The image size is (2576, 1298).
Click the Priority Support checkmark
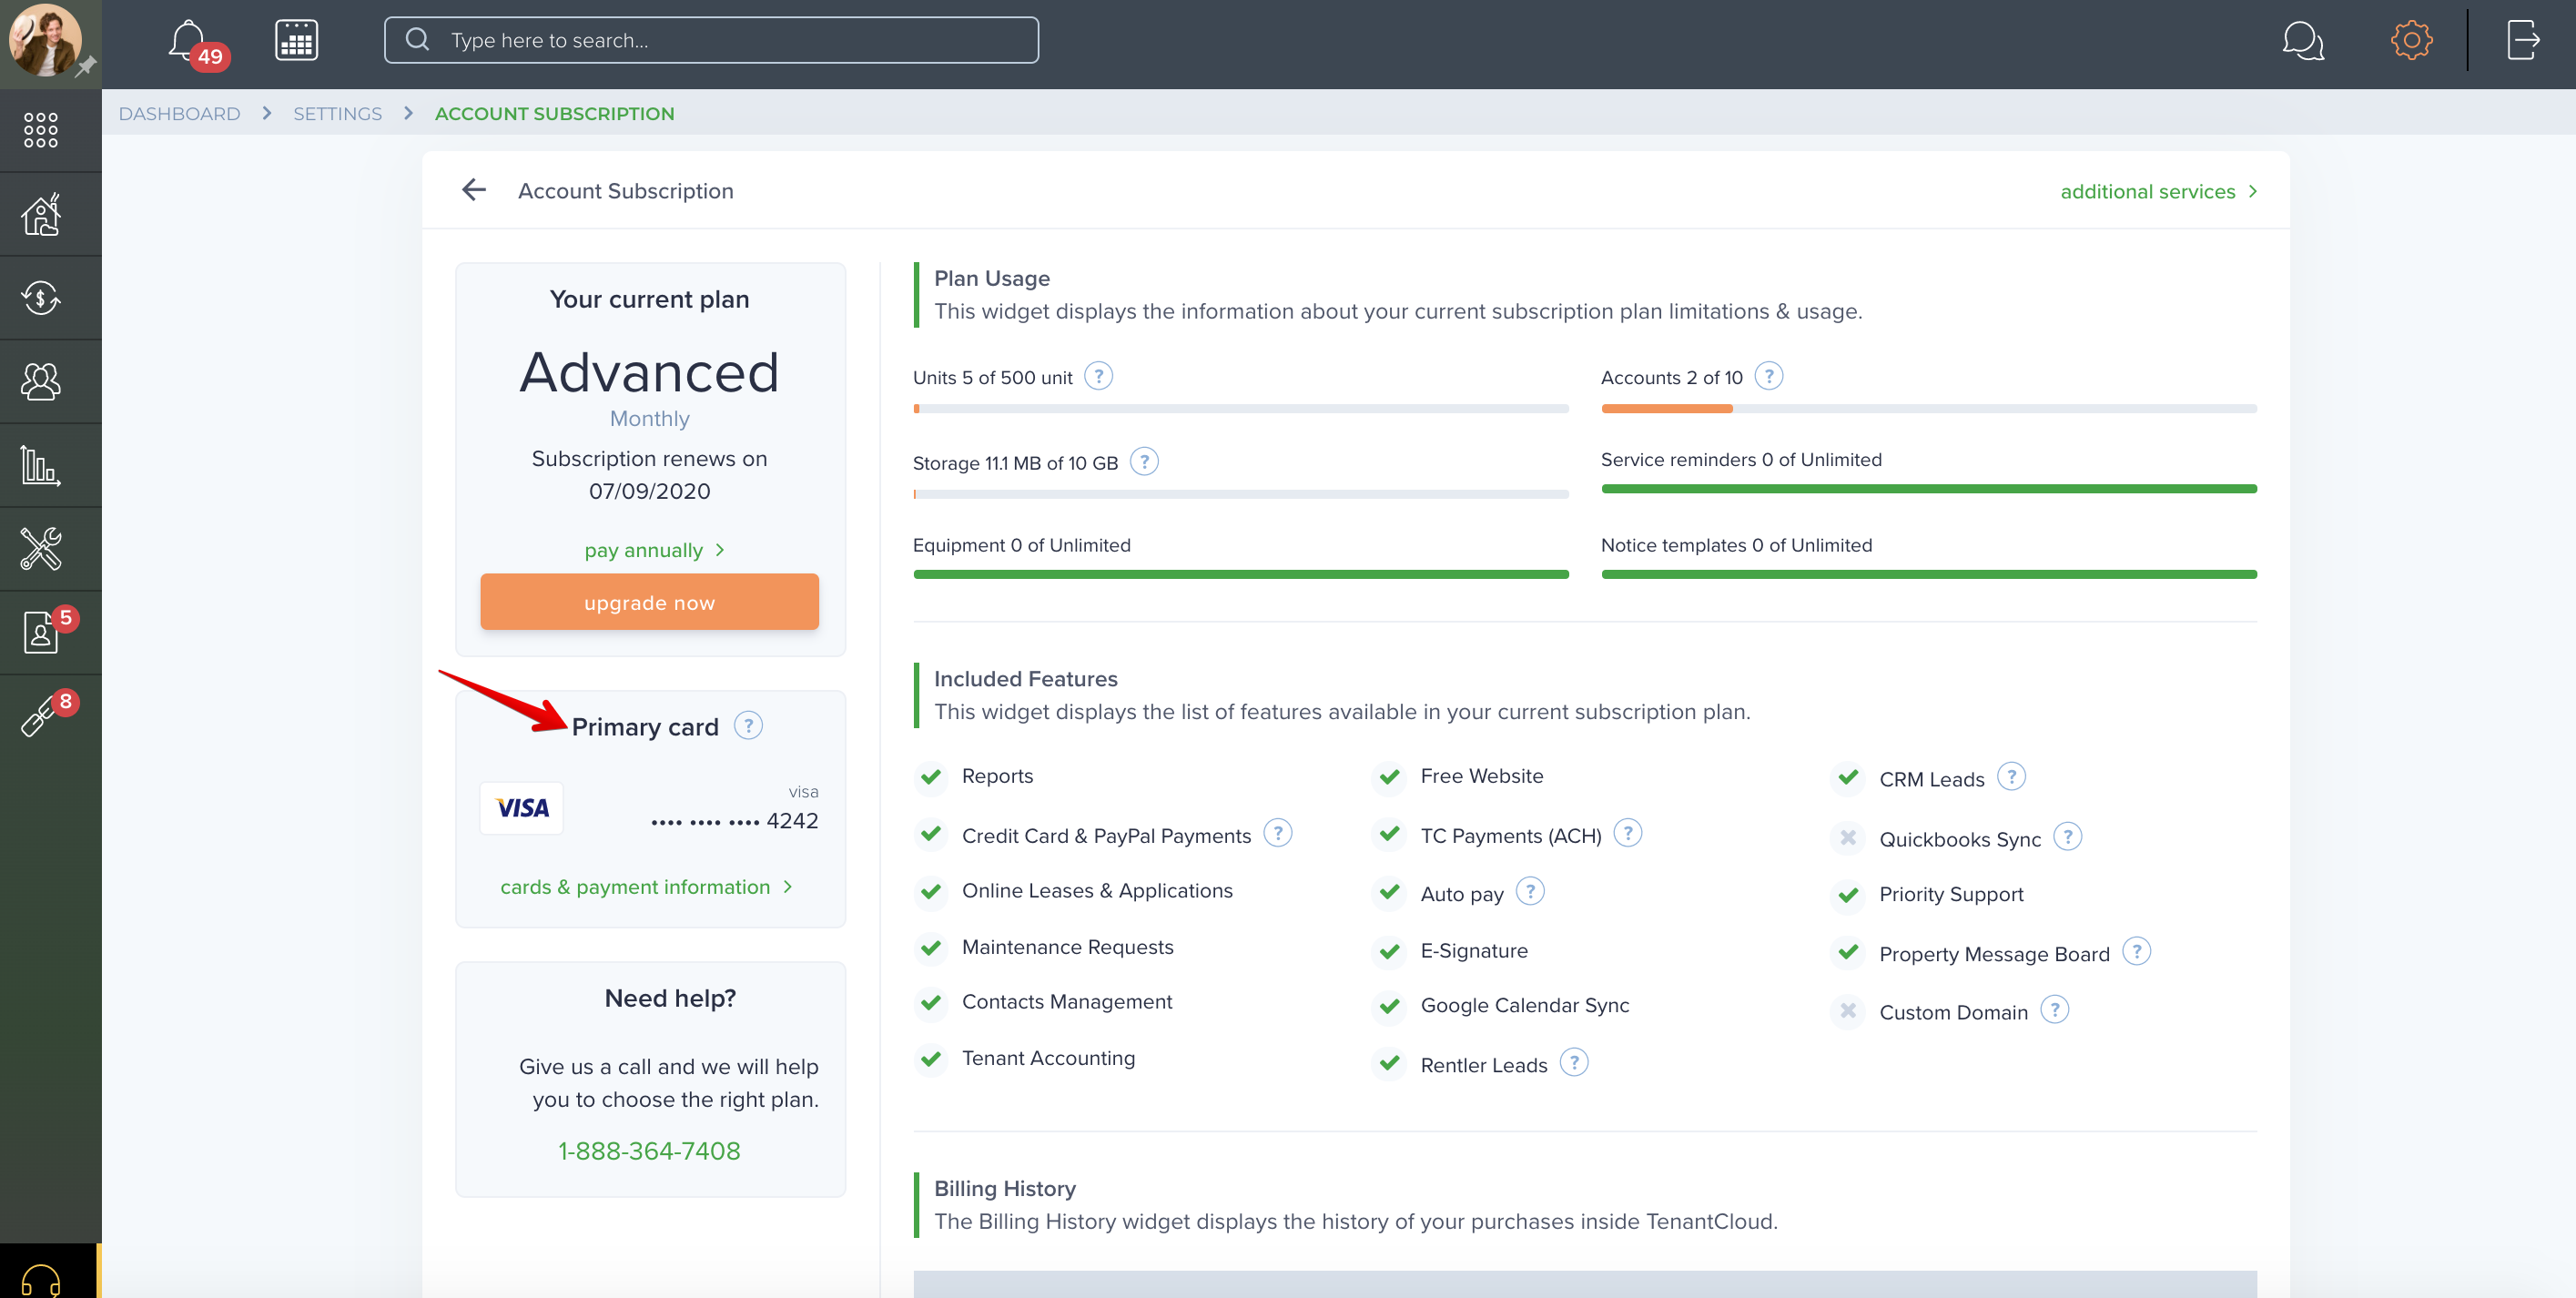click(x=1848, y=895)
